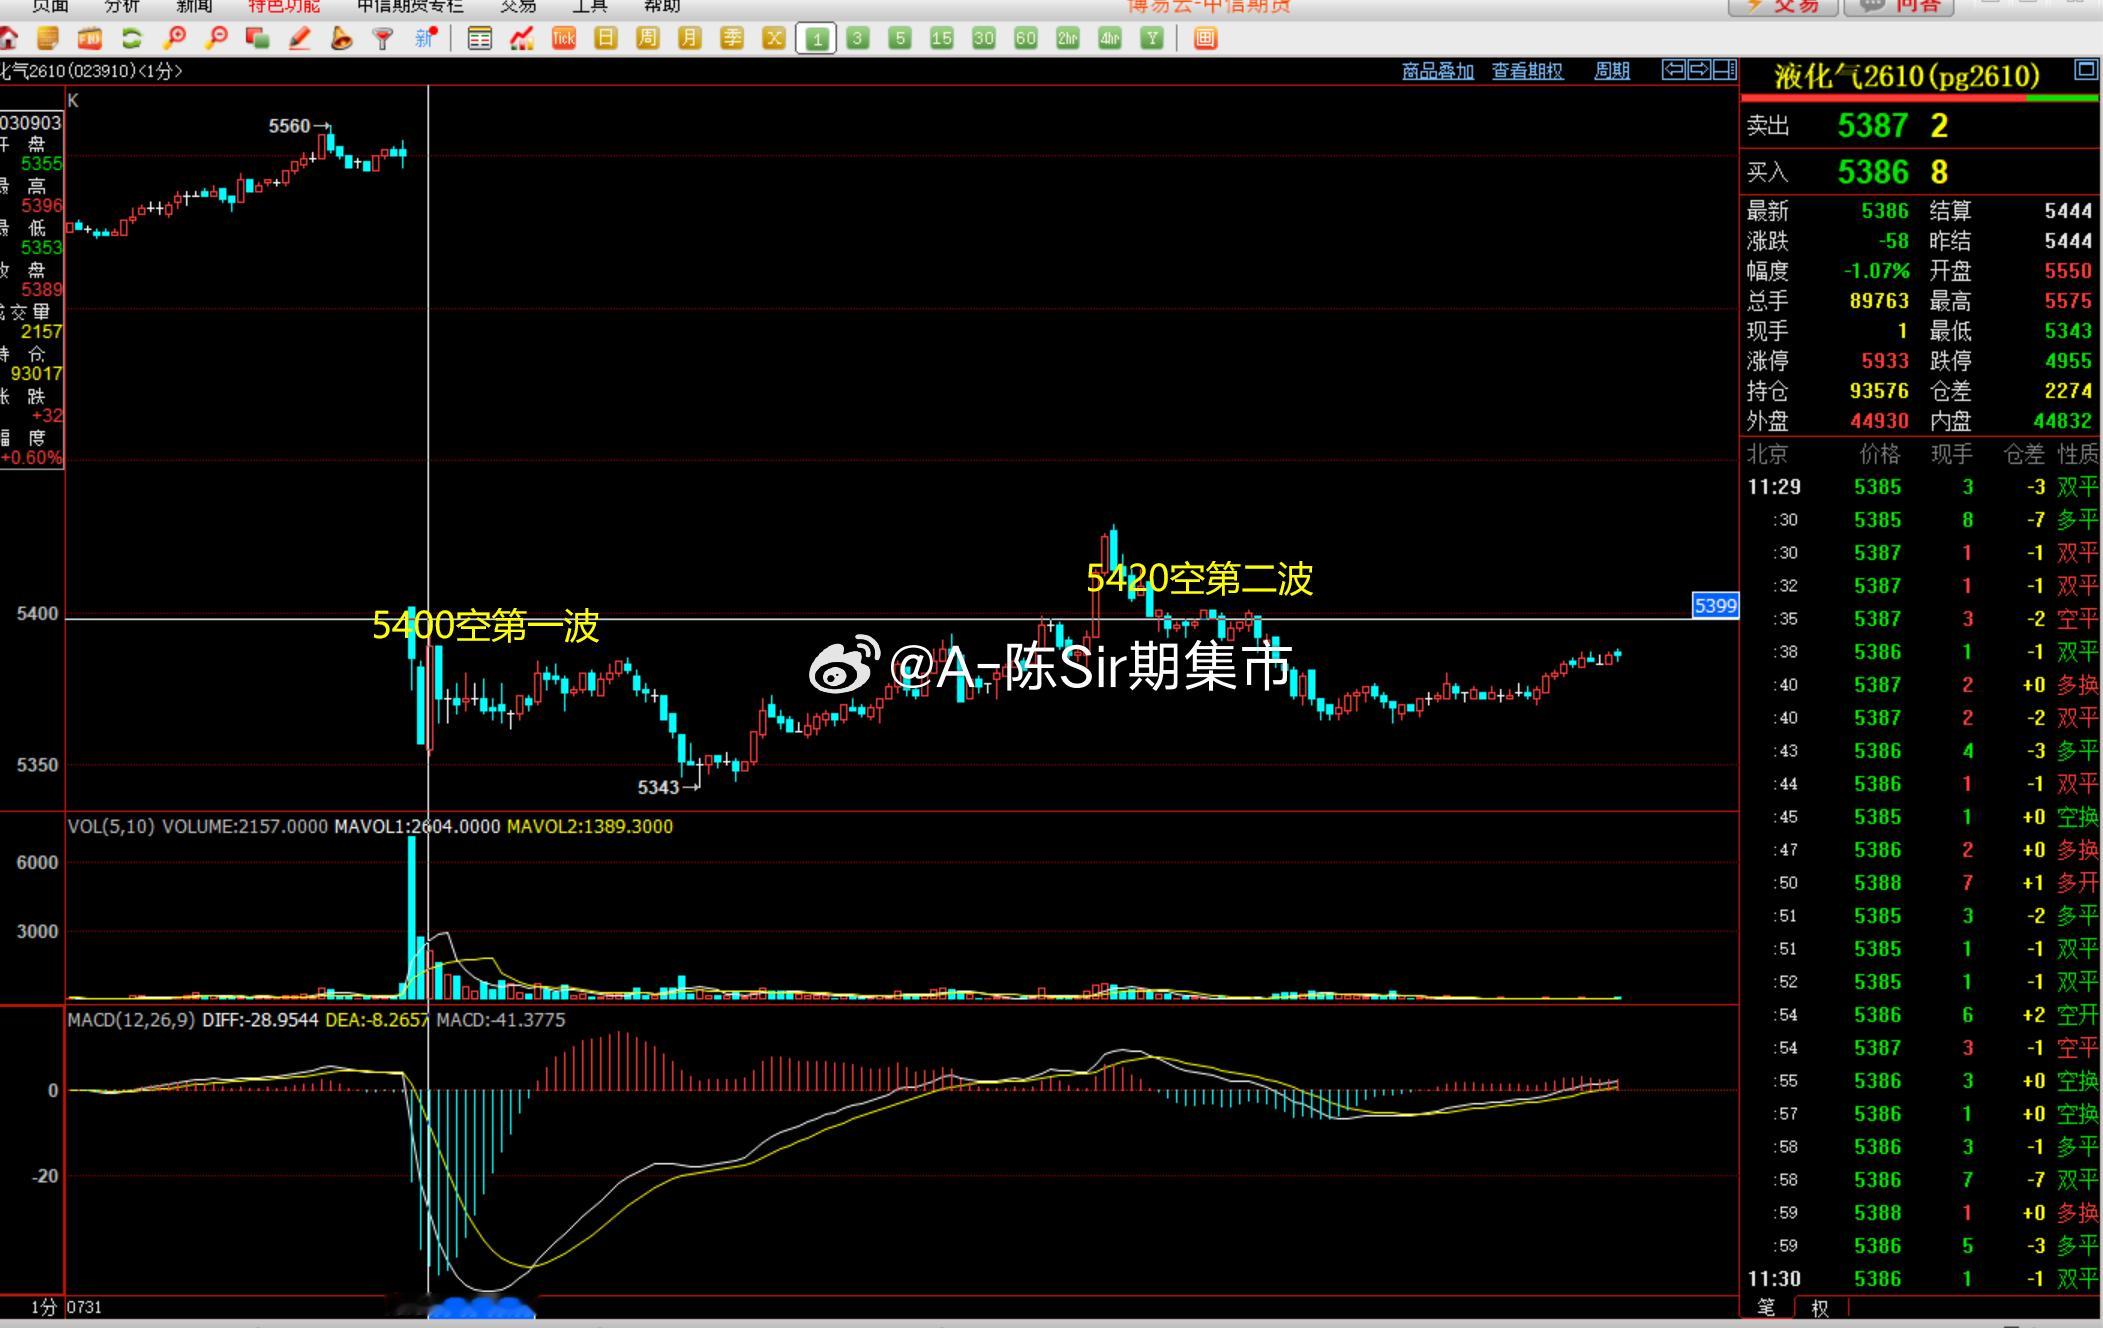
Task: Select the 5-minute period button
Action: pos(900,39)
